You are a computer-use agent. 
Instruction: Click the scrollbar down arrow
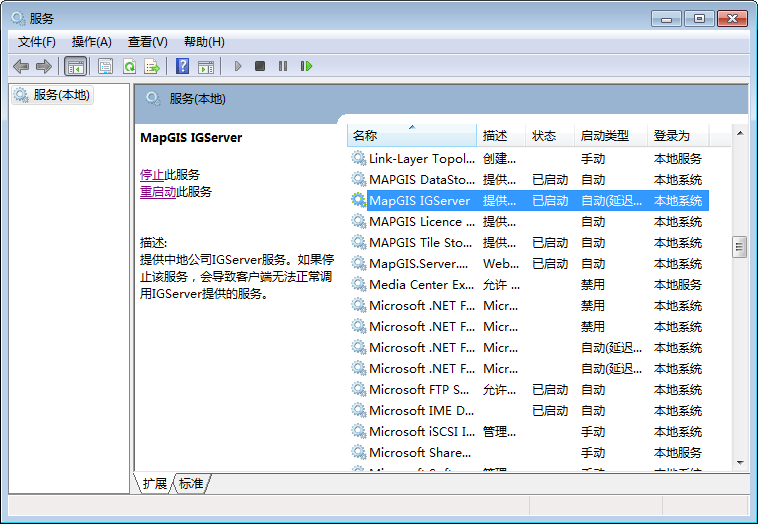pyautogui.click(x=740, y=463)
